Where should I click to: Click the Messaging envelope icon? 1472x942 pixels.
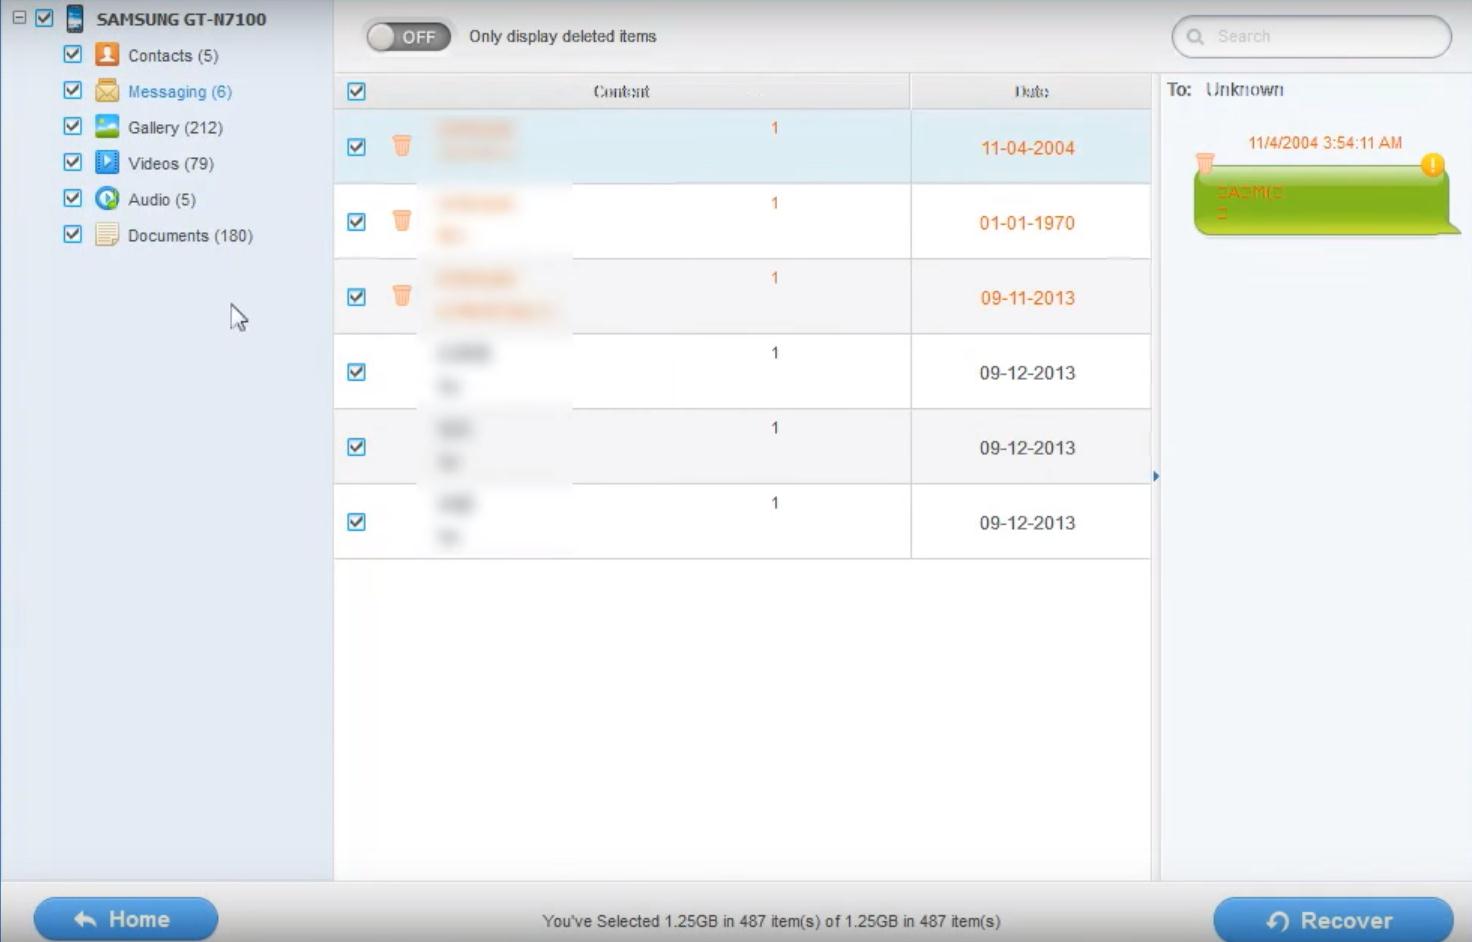point(107,90)
